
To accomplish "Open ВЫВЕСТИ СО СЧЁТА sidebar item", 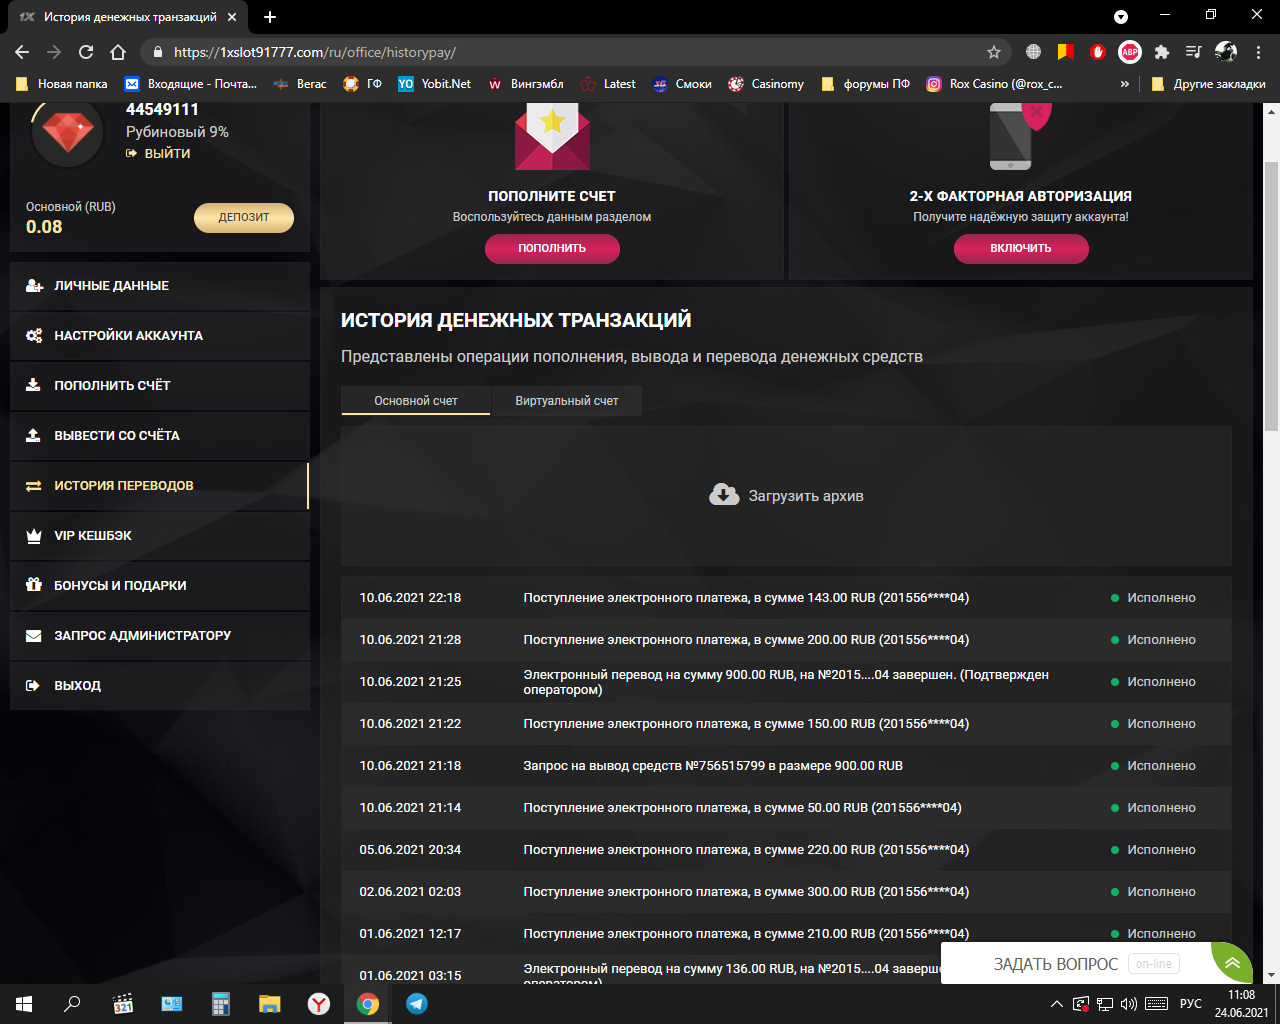I will coord(160,436).
